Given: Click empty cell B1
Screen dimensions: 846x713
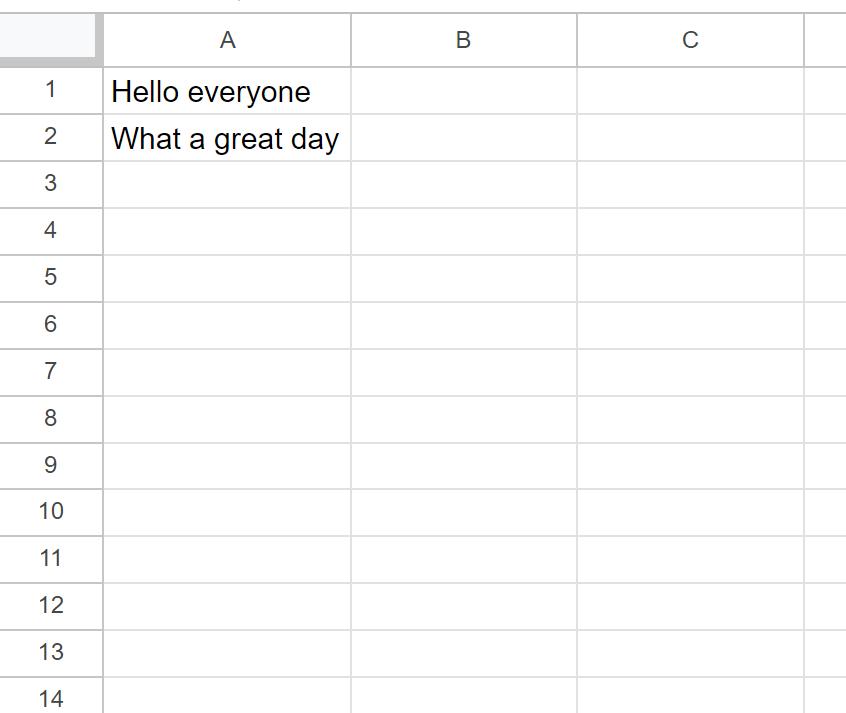Looking at the screenshot, I should click(464, 91).
